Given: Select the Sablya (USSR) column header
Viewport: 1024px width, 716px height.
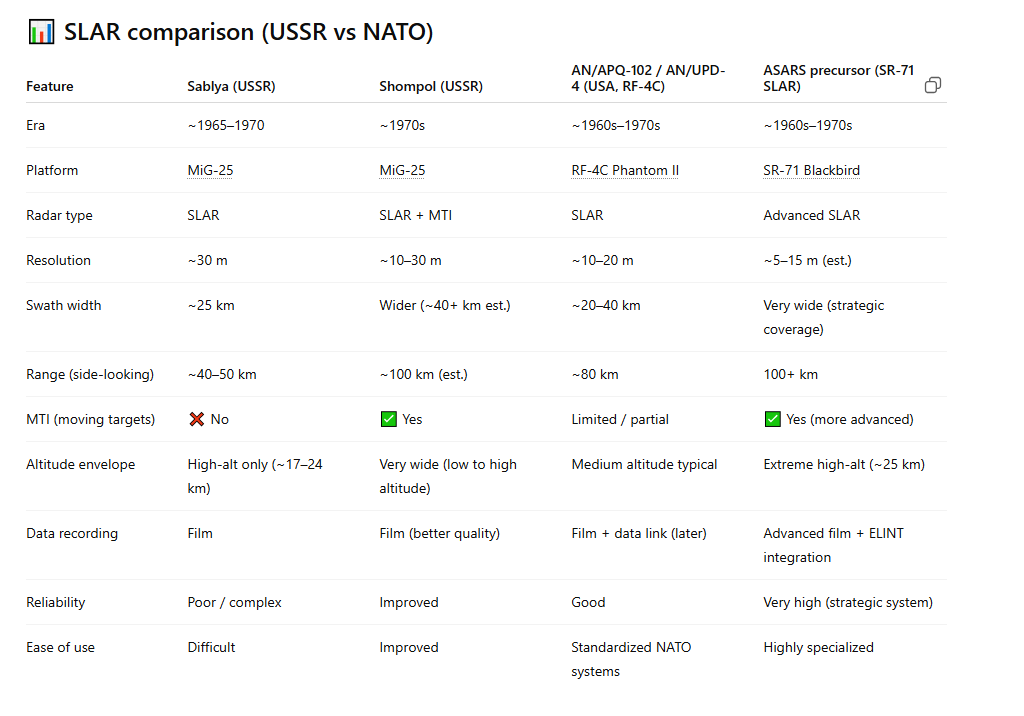Looking at the screenshot, I should (x=231, y=86).
